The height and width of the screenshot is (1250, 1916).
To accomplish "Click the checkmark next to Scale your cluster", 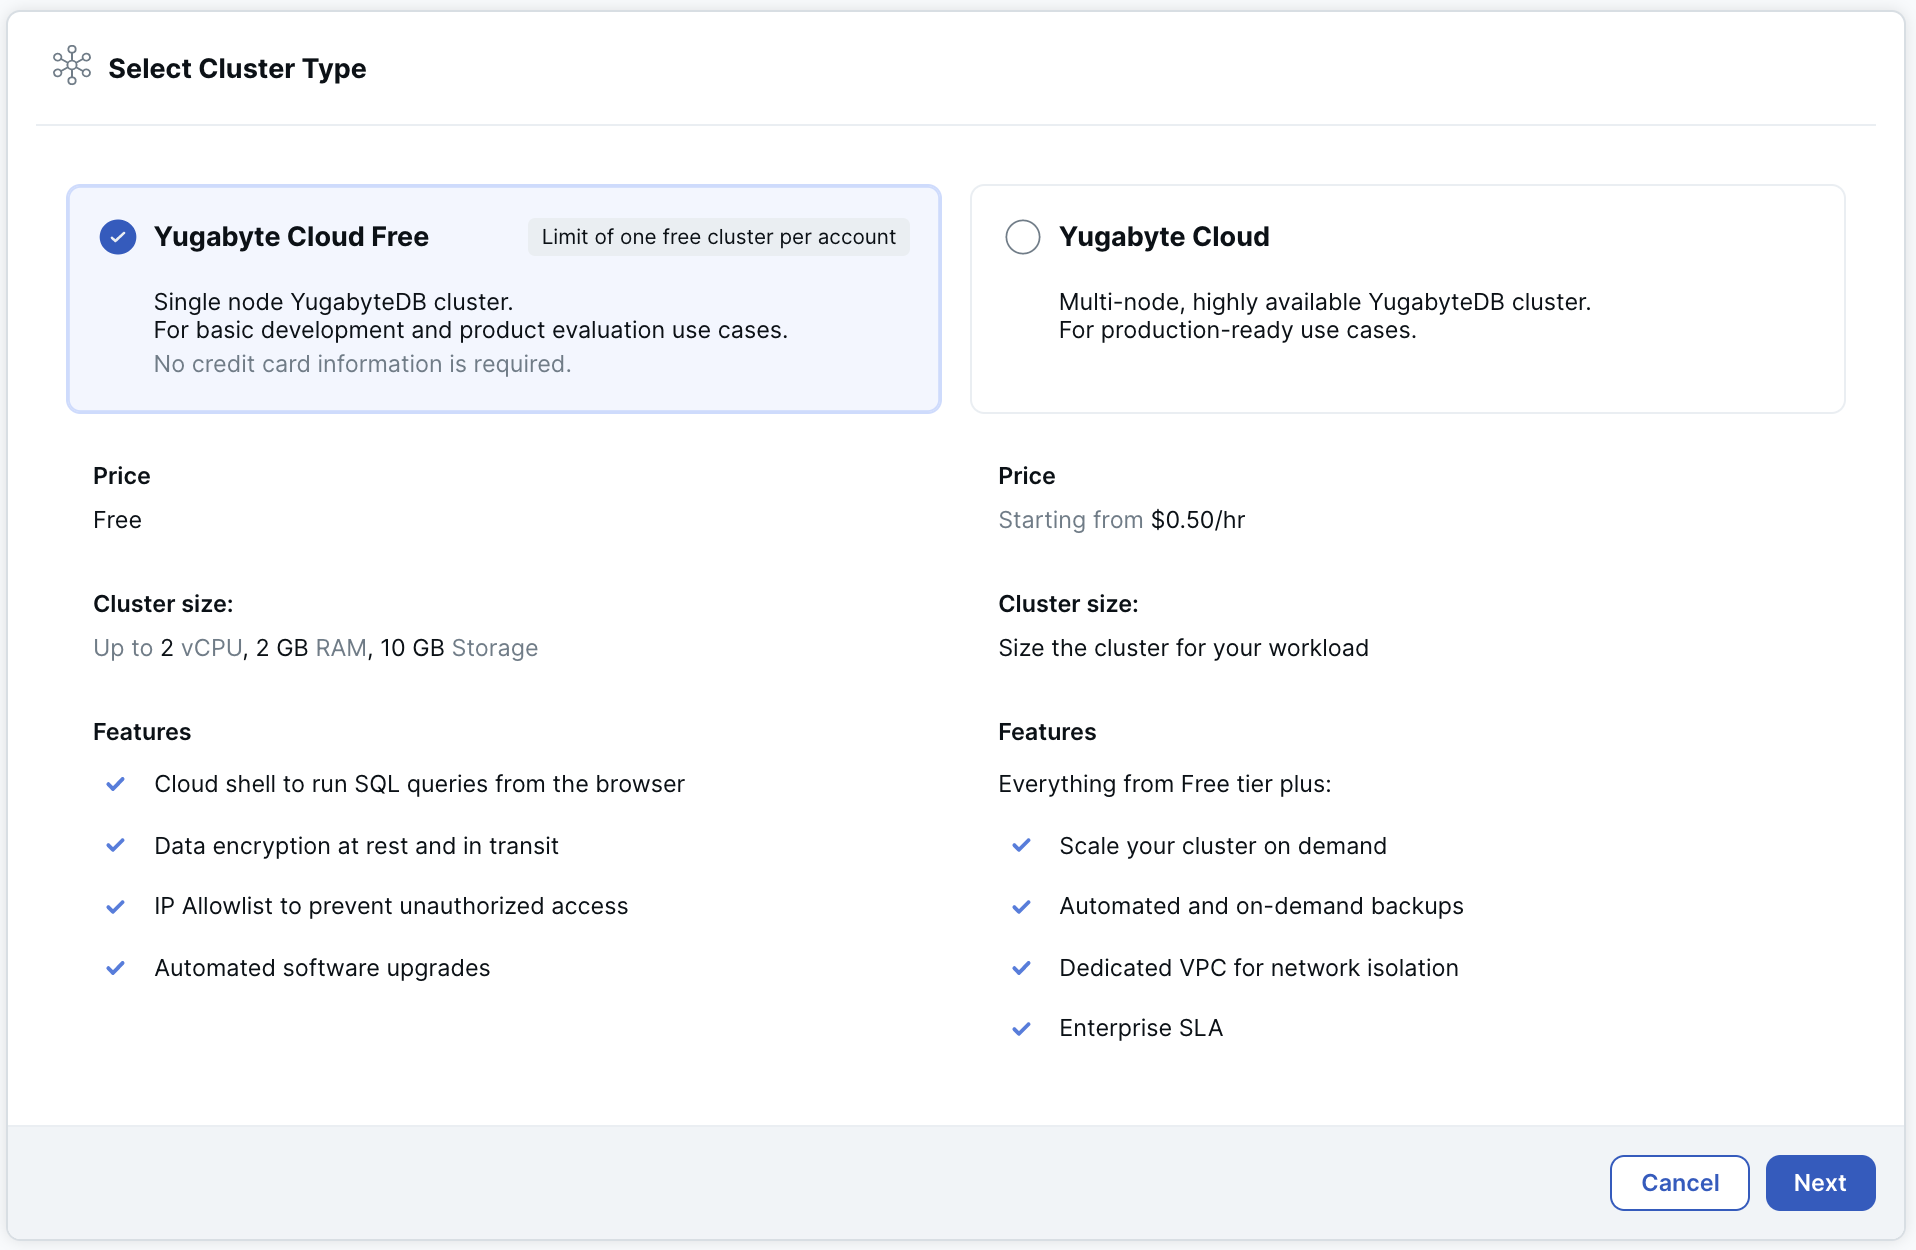I will tap(1021, 846).
